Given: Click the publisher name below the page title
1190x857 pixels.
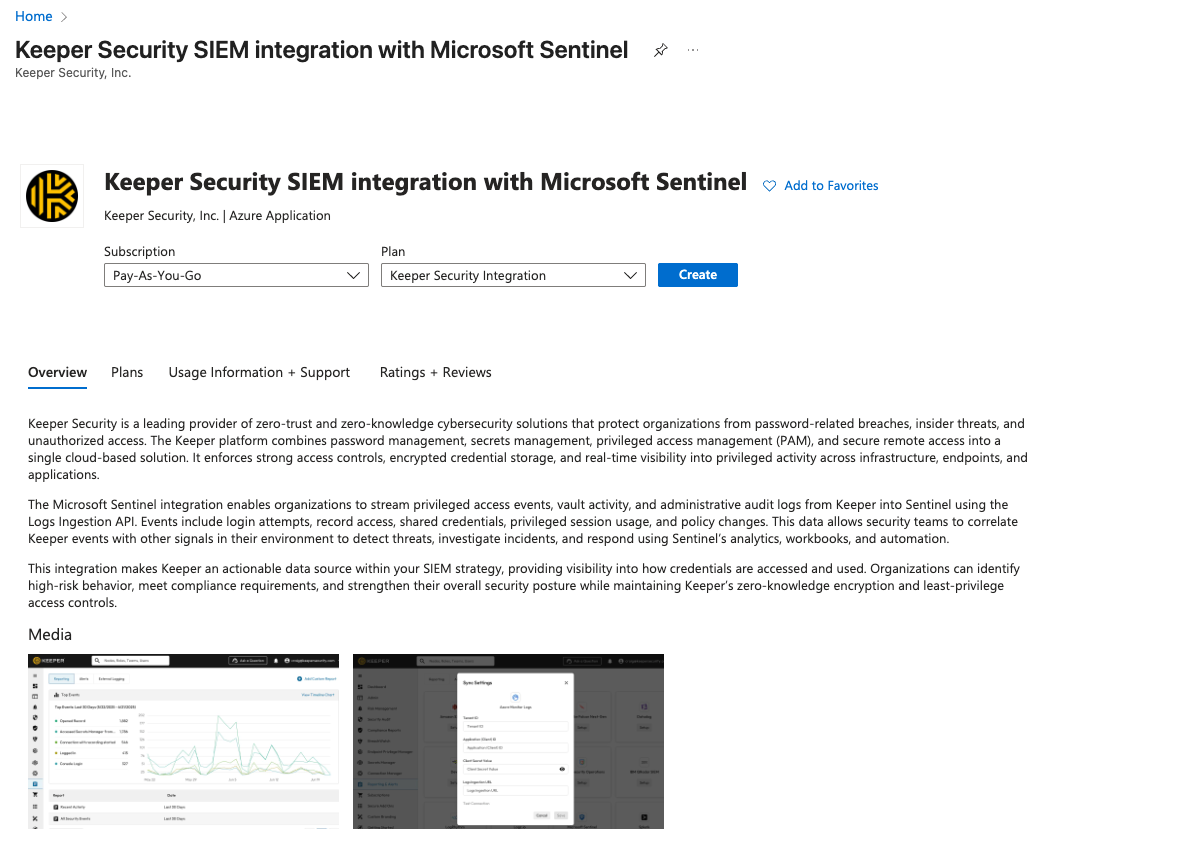Looking at the screenshot, I should click(73, 73).
